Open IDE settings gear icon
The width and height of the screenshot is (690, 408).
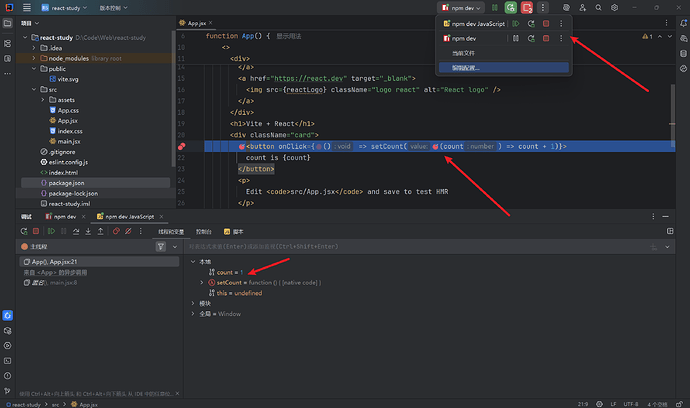click(x=614, y=7)
